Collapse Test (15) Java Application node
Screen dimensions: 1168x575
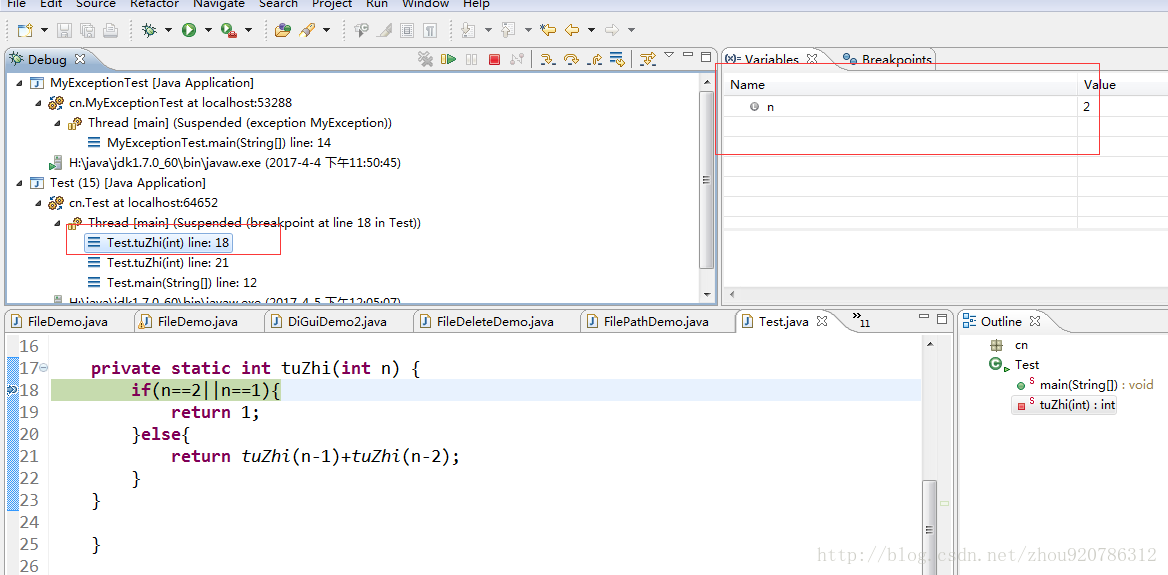coord(19,182)
